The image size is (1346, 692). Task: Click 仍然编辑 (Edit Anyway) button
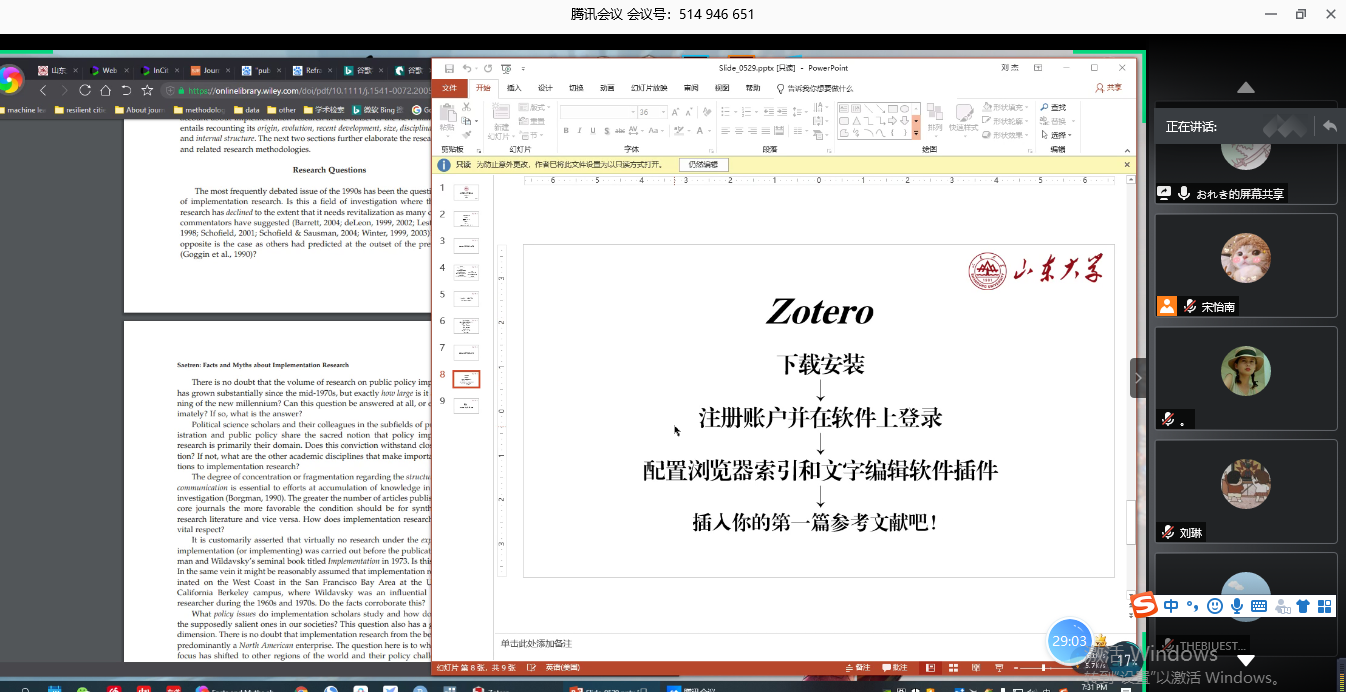coord(704,165)
